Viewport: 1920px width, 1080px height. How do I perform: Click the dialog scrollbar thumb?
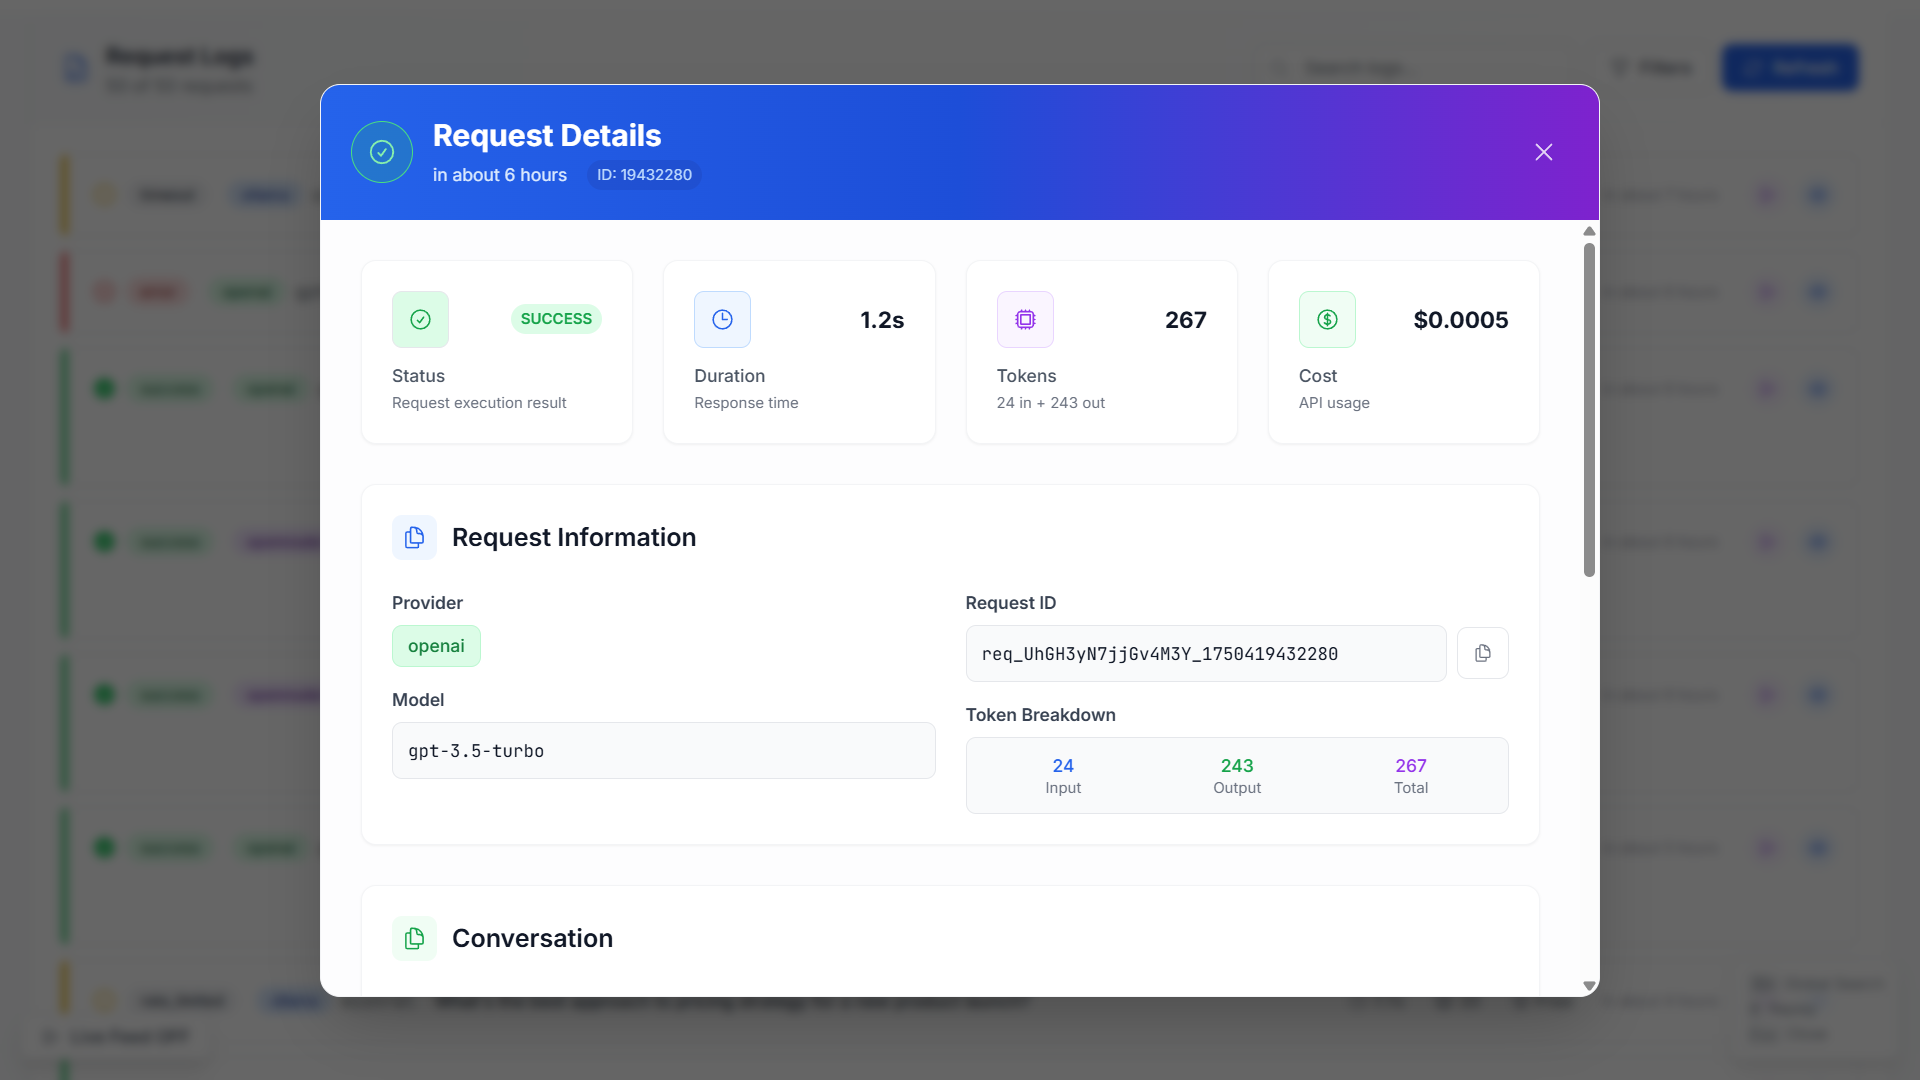pyautogui.click(x=1589, y=410)
